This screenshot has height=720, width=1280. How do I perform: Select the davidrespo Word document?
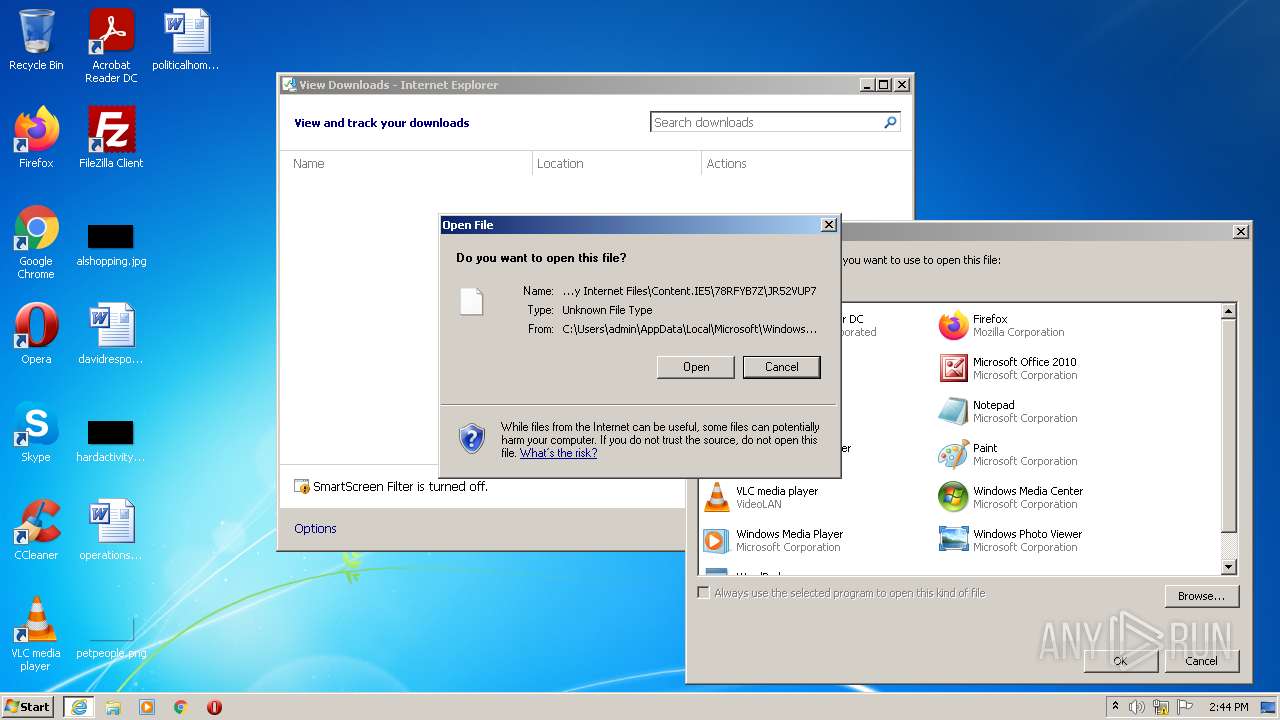pos(111,334)
